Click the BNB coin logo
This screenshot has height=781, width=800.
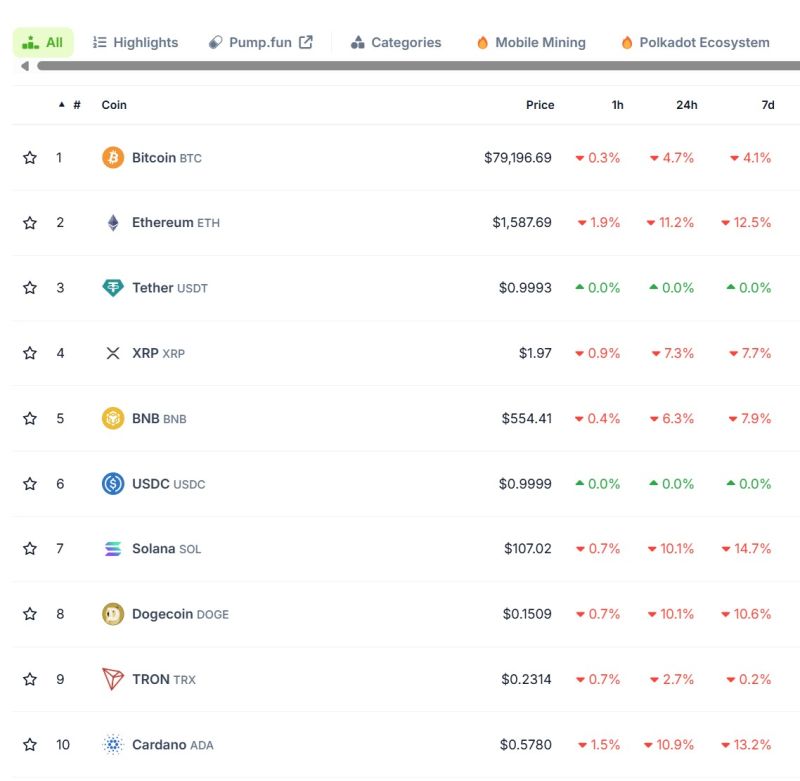pos(113,418)
